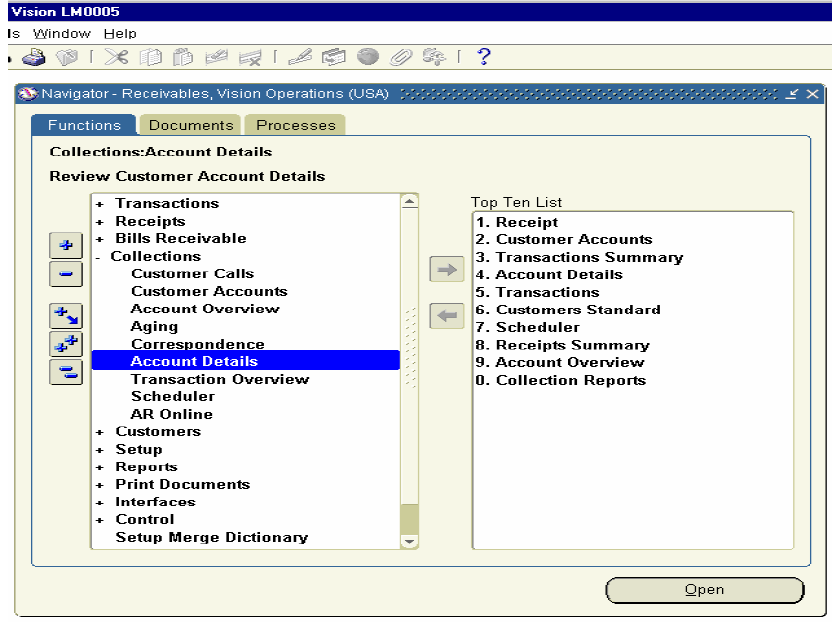Select the Correspondence function

point(198,344)
